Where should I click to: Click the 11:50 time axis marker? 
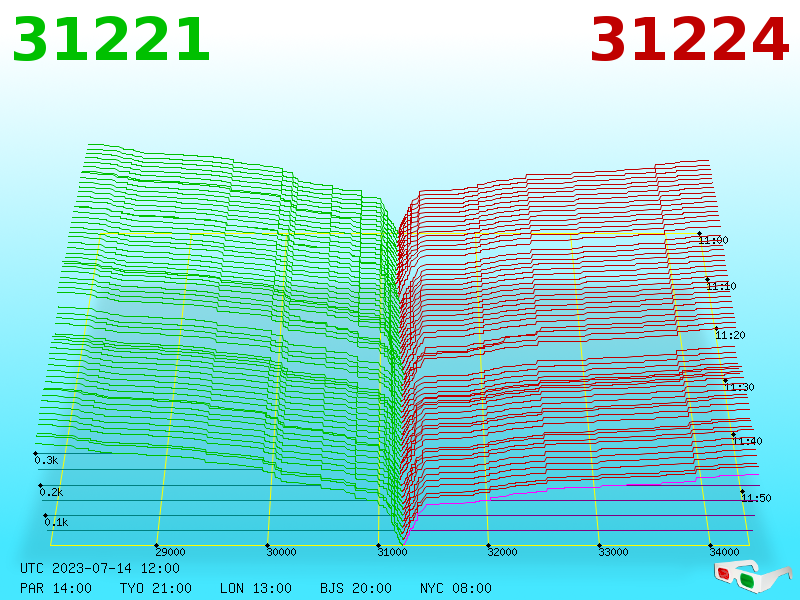tap(756, 498)
